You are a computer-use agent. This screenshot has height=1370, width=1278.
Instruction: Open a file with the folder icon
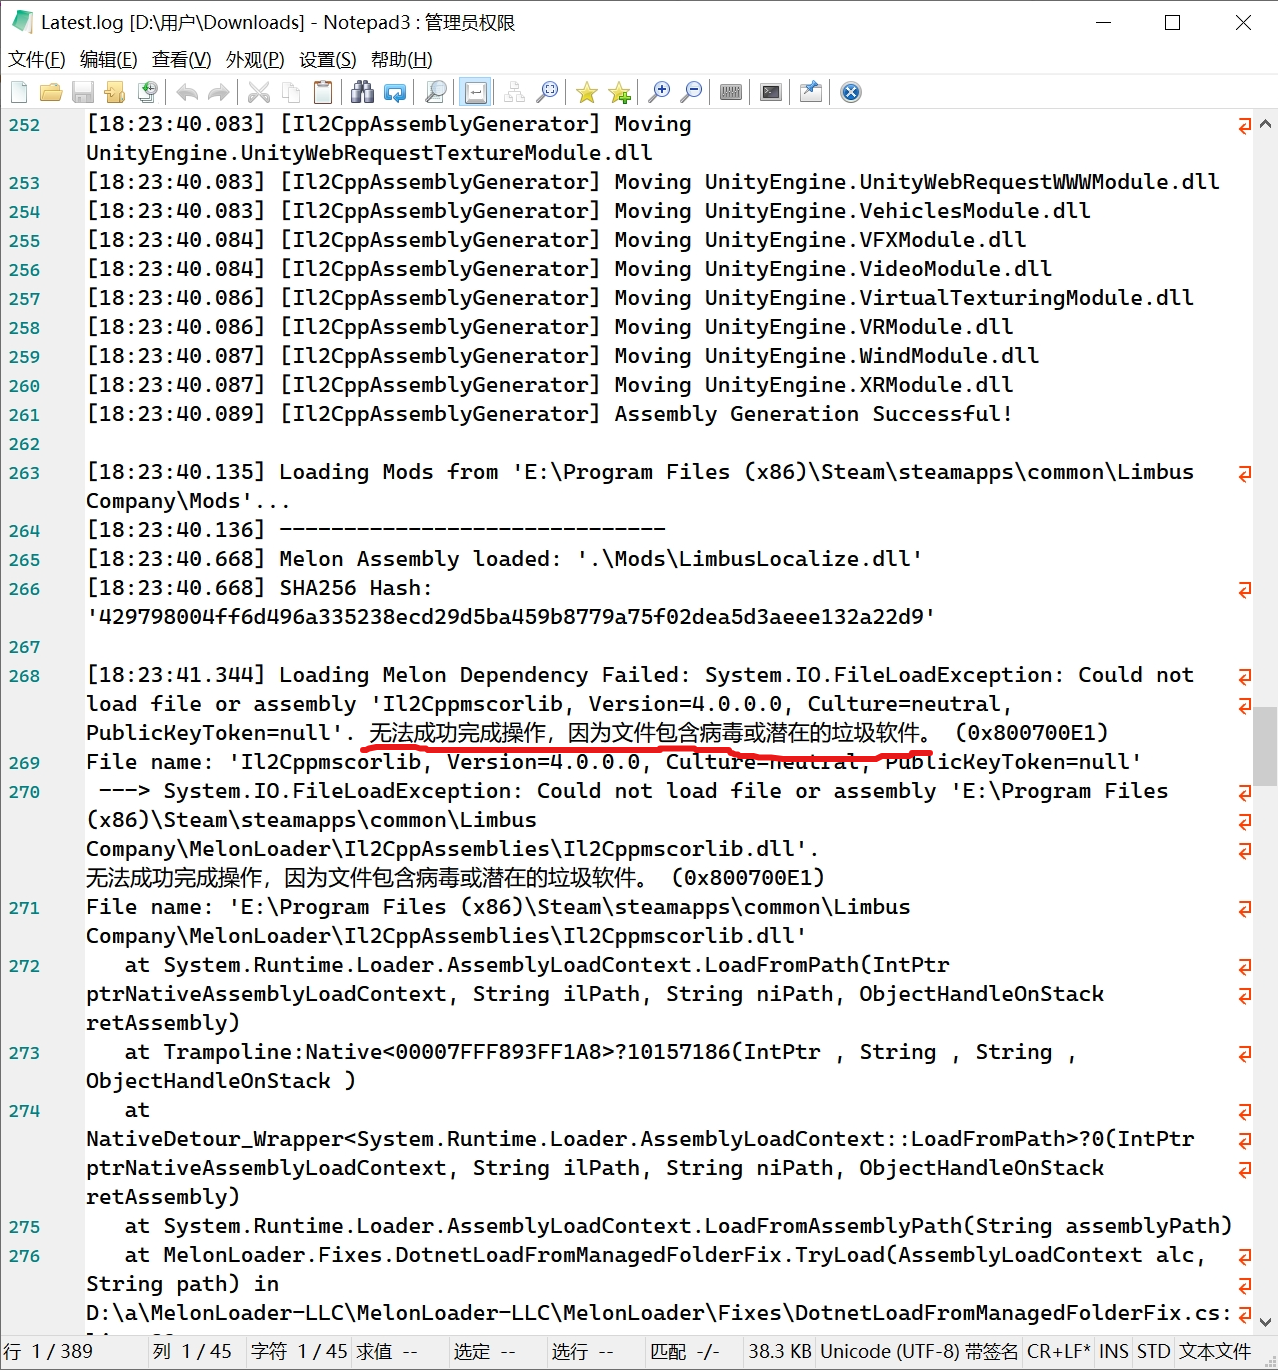(51, 92)
